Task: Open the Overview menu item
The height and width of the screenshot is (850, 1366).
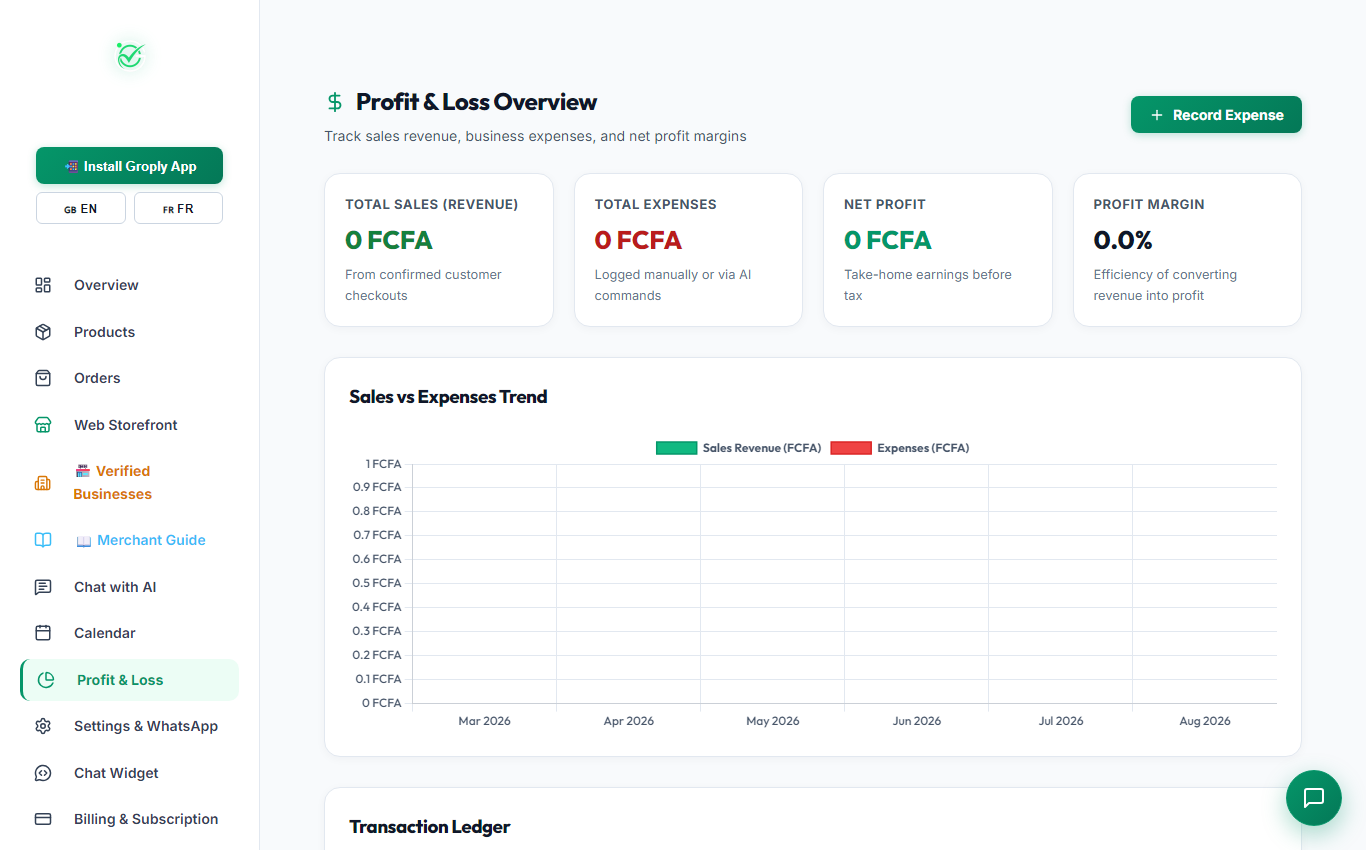Action: (x=129, y=285)
